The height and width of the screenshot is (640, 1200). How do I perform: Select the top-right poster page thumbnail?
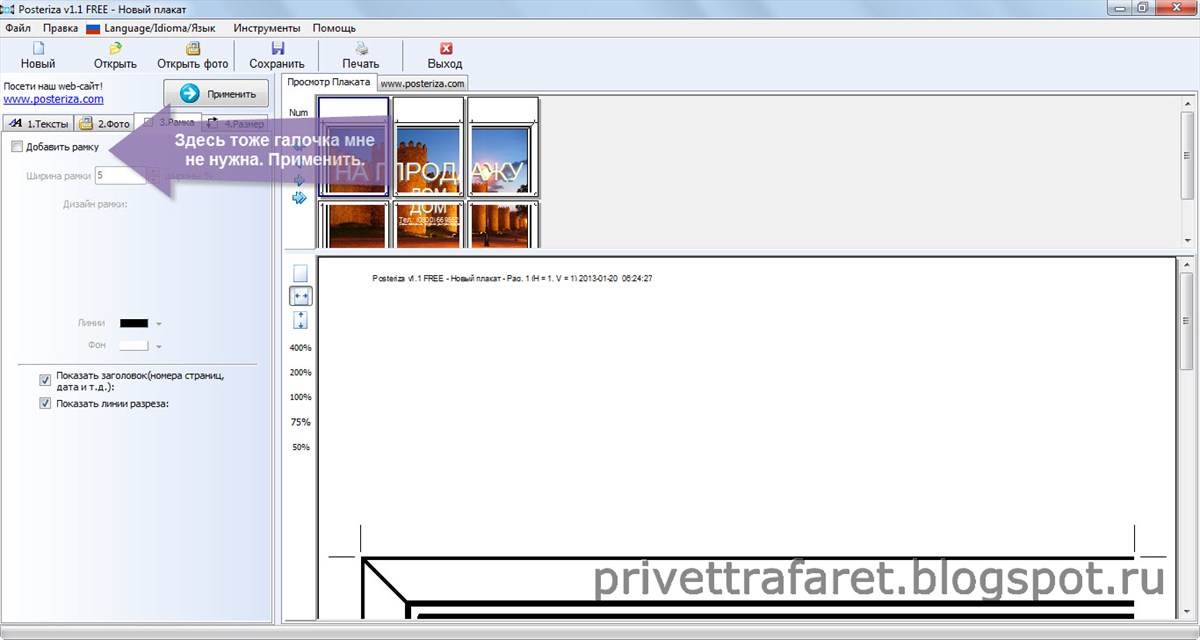(x=503, y=146)
